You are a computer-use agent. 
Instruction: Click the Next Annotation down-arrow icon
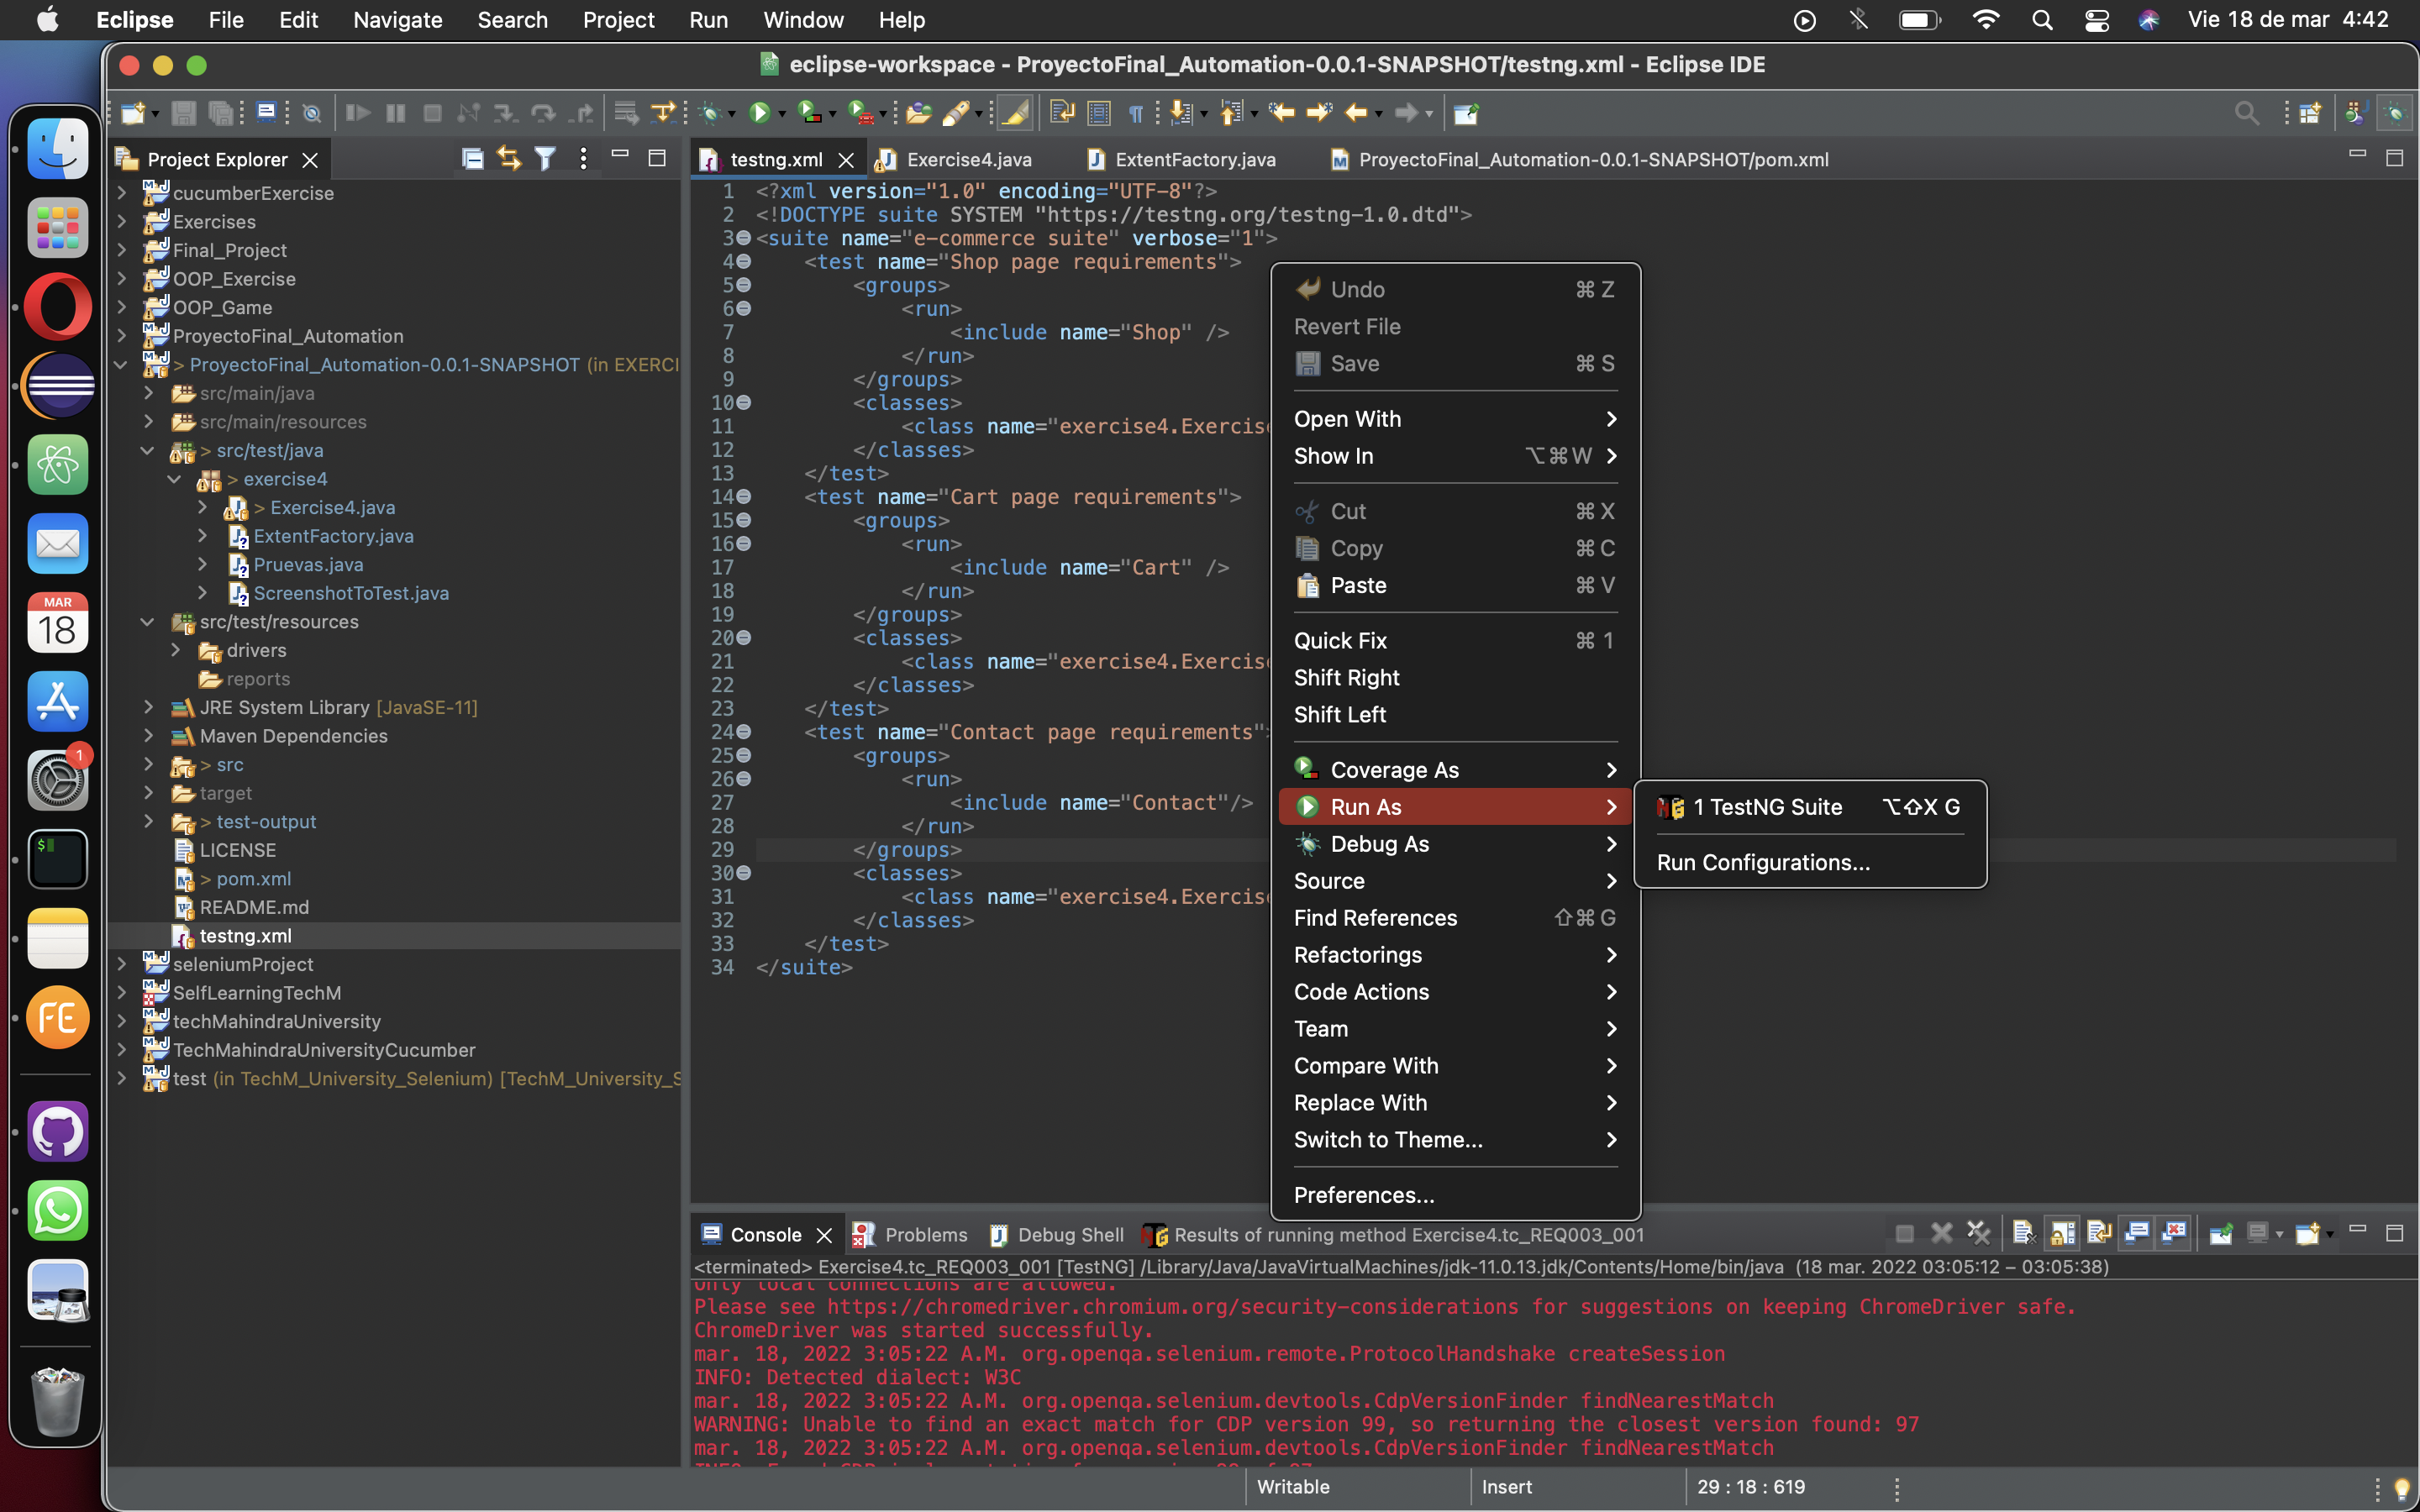pyautogui.click(x=1181, y=113)
